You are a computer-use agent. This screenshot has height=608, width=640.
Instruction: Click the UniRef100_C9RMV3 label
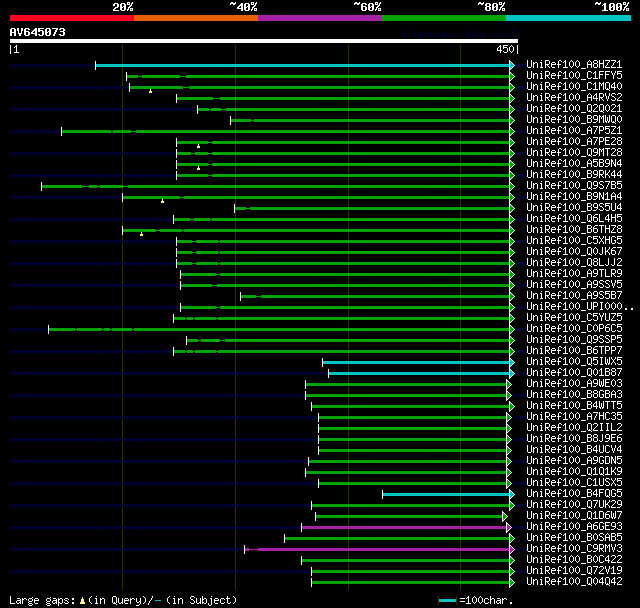574,549
